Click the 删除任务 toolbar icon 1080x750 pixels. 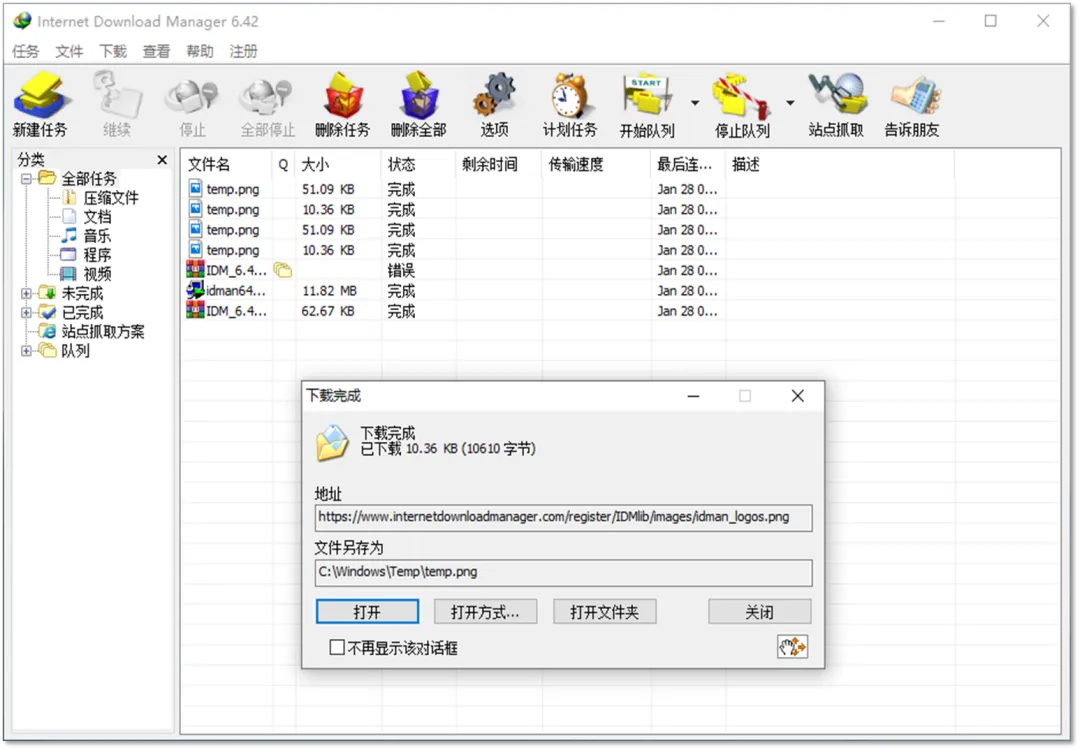pos(342,104)
